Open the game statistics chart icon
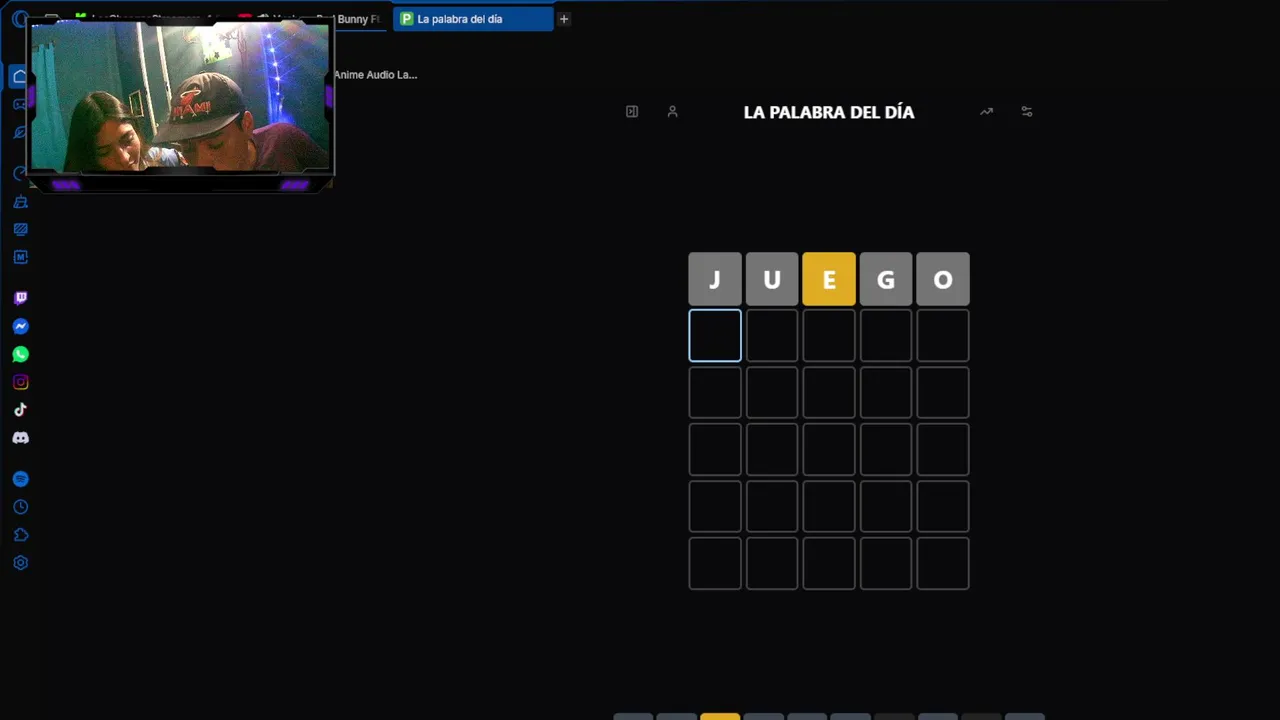 pyautogui.click(x=986, y=111)
